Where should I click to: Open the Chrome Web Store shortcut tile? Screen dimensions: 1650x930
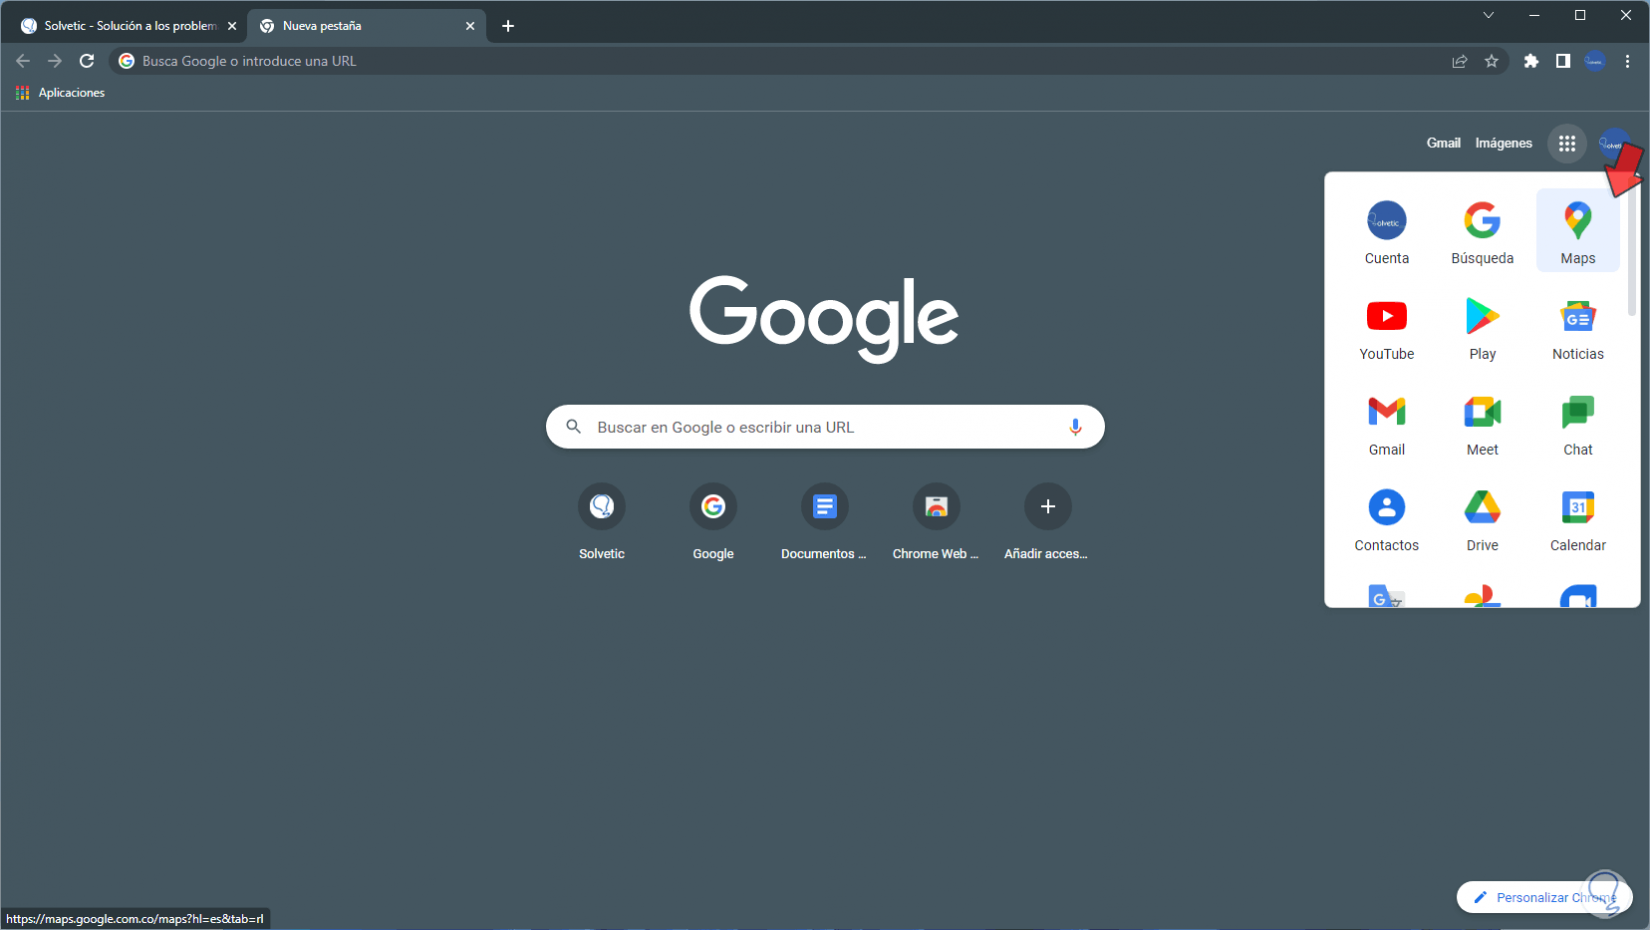tap(936, 521)
